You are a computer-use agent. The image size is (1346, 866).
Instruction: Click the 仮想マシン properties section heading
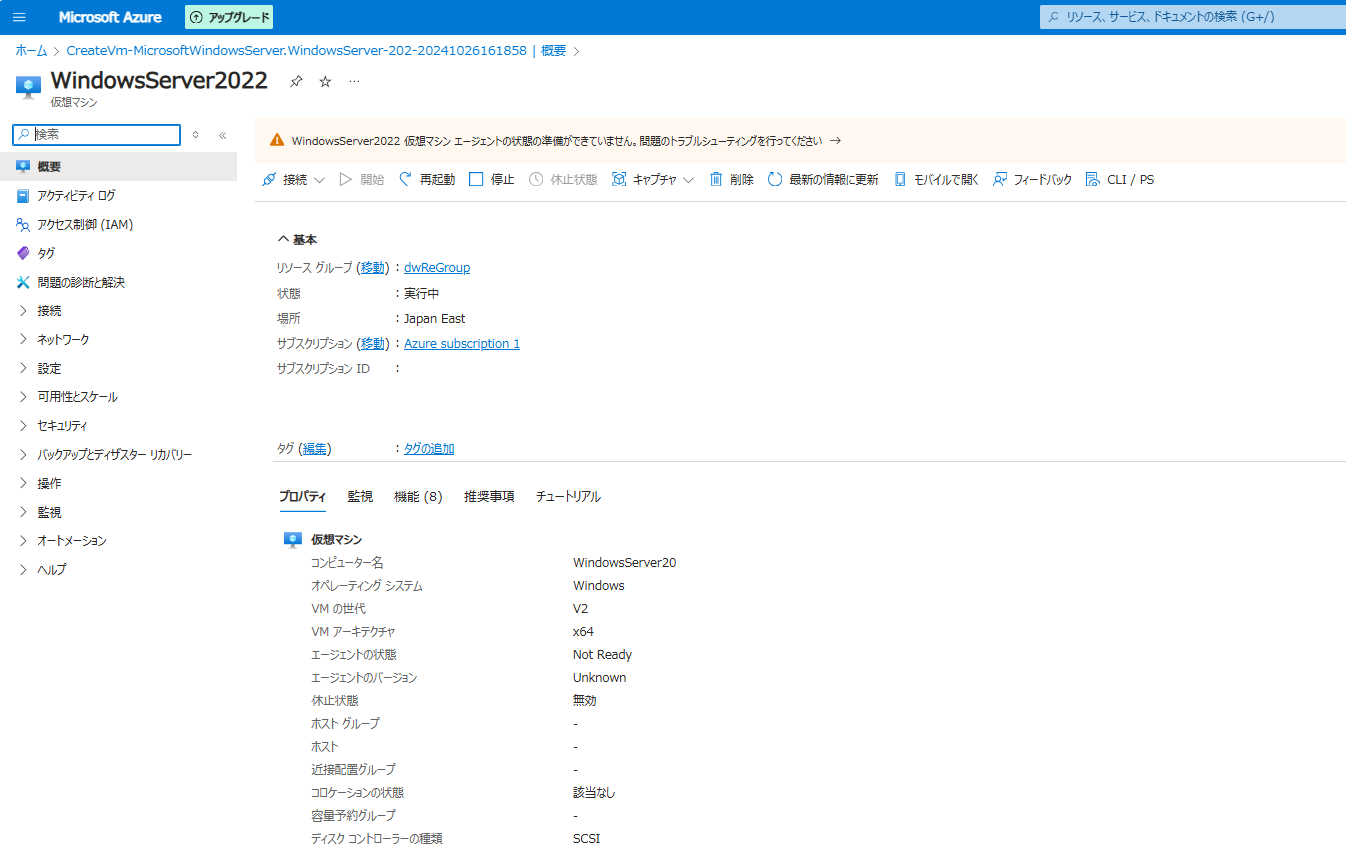click(x=336, y=540)
